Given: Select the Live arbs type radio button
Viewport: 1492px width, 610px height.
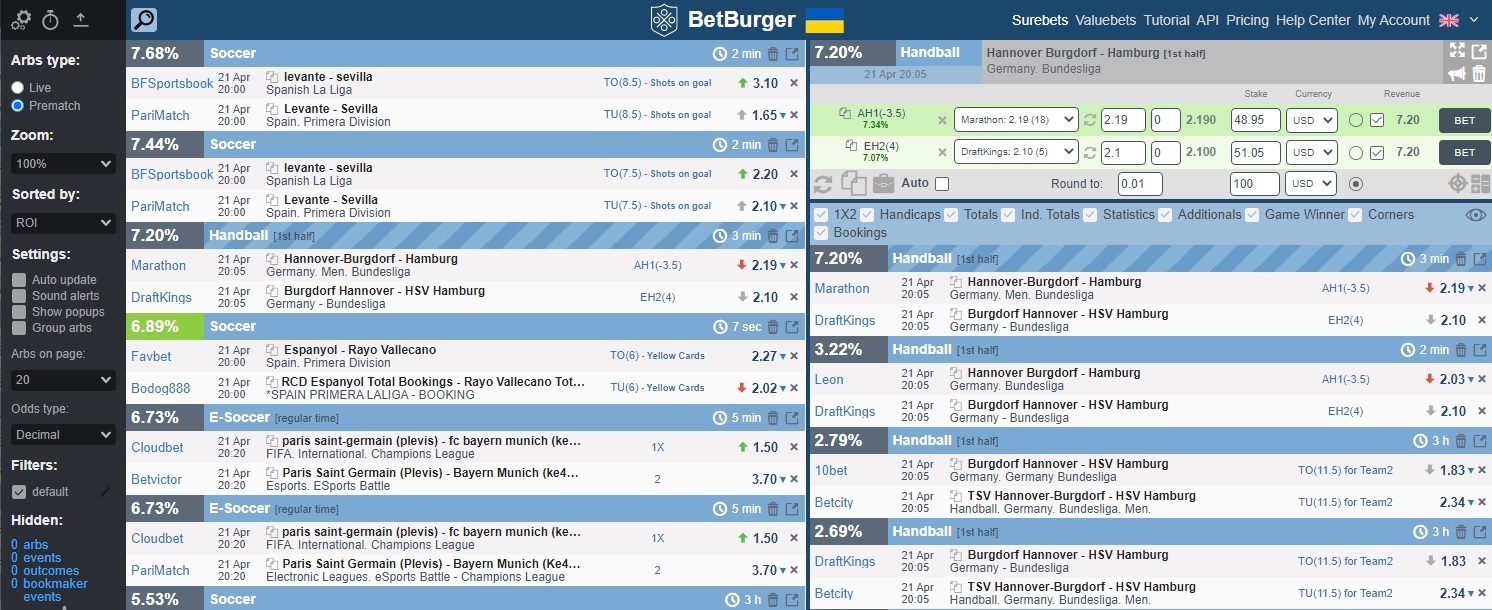Looking at the screenshot, I should tap(18, 88).
